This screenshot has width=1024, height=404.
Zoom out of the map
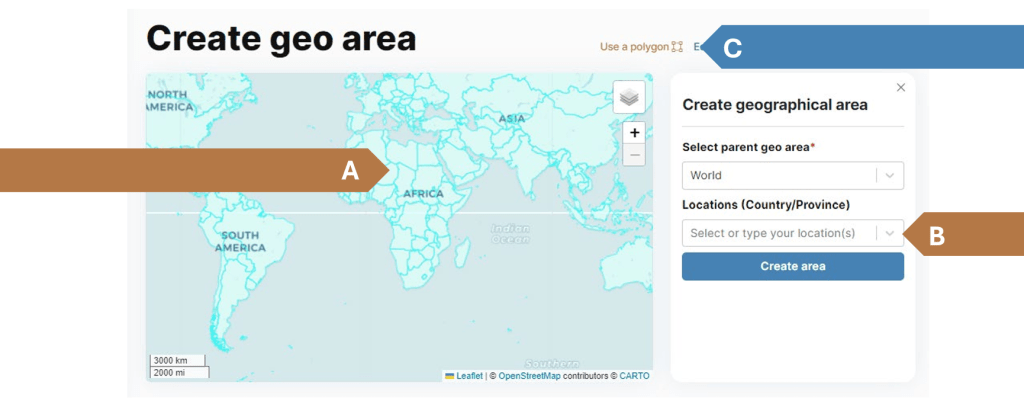click(x=634, y=155)
